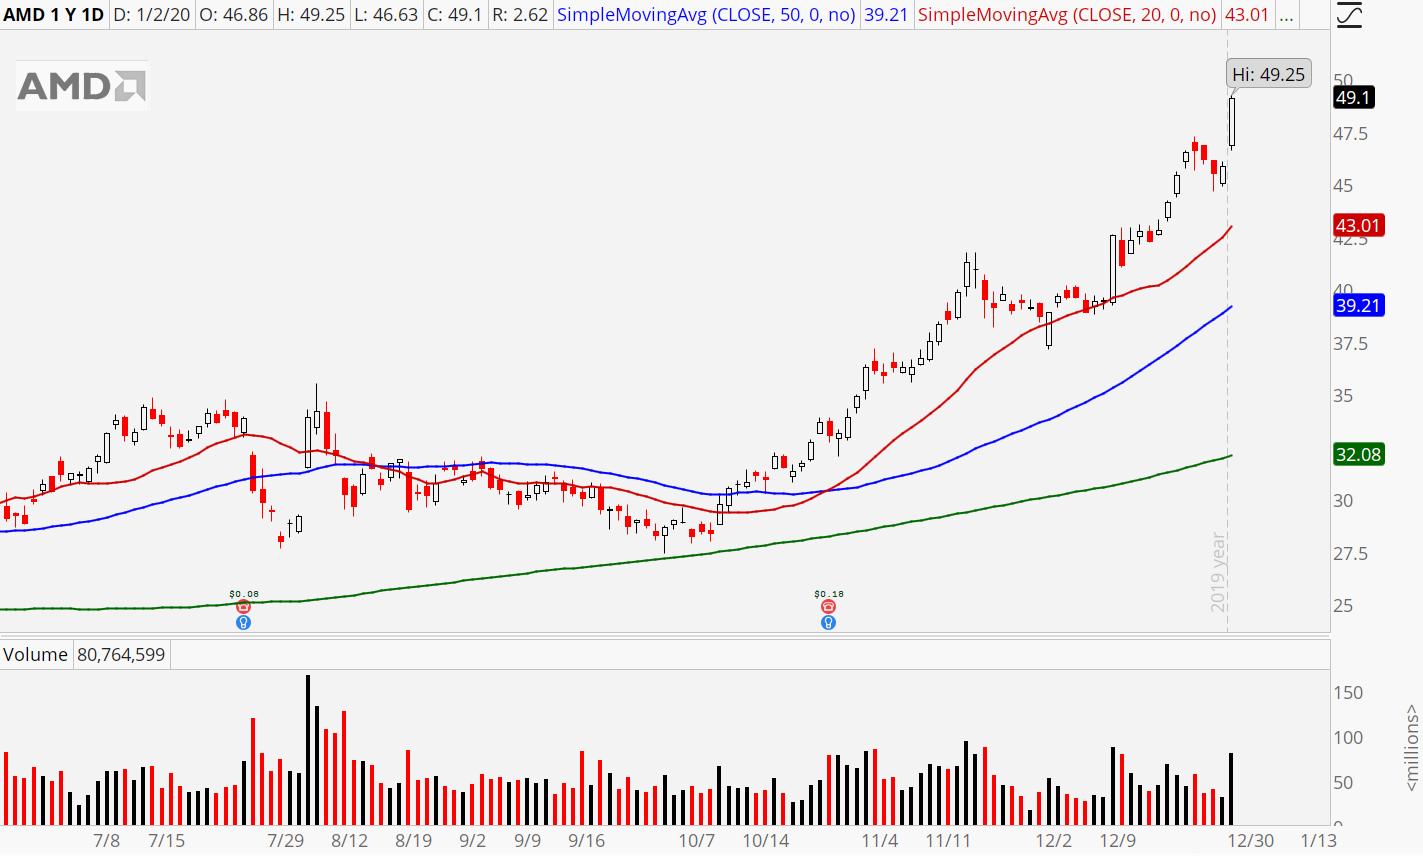Viewport: 1423px width, 856px height.
Task: Click the 9/2 date on the time axis
Action: click(473, 840)
